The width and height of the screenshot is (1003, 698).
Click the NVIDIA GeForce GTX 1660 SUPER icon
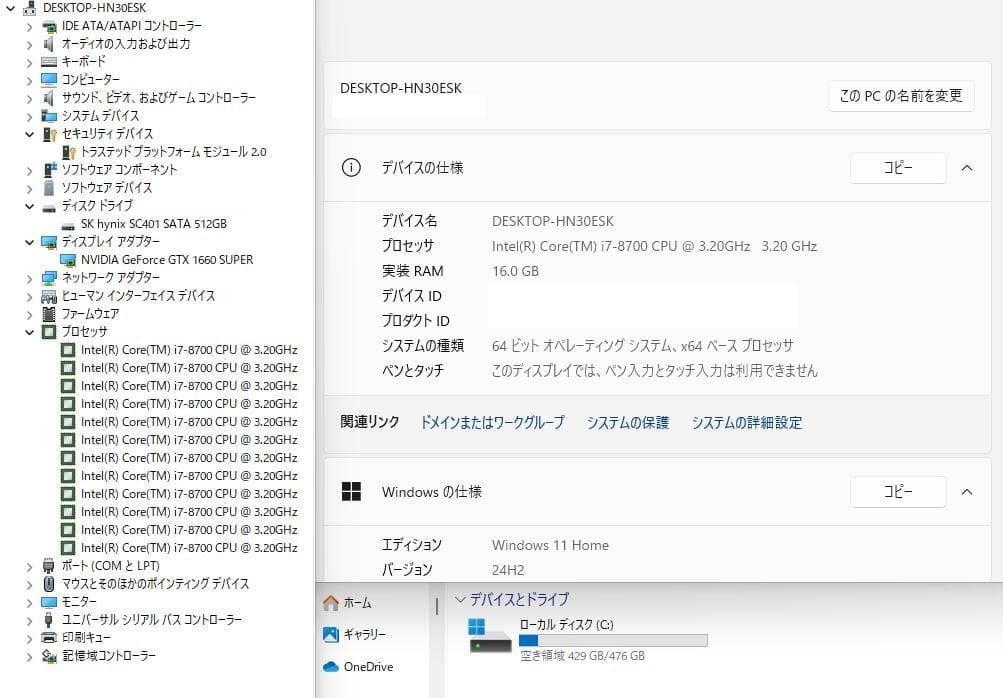[68, 259]
